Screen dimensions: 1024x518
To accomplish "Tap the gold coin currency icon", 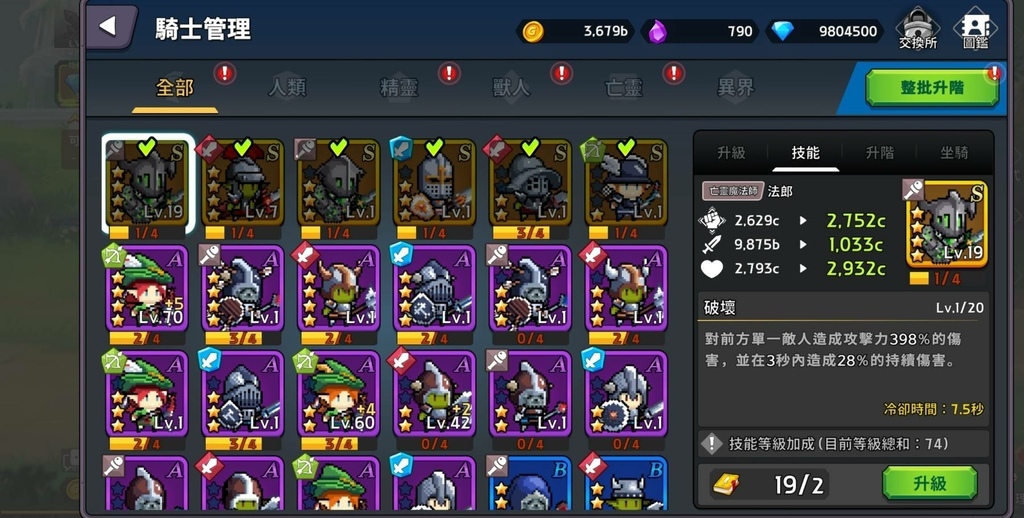I will [533, 31].
